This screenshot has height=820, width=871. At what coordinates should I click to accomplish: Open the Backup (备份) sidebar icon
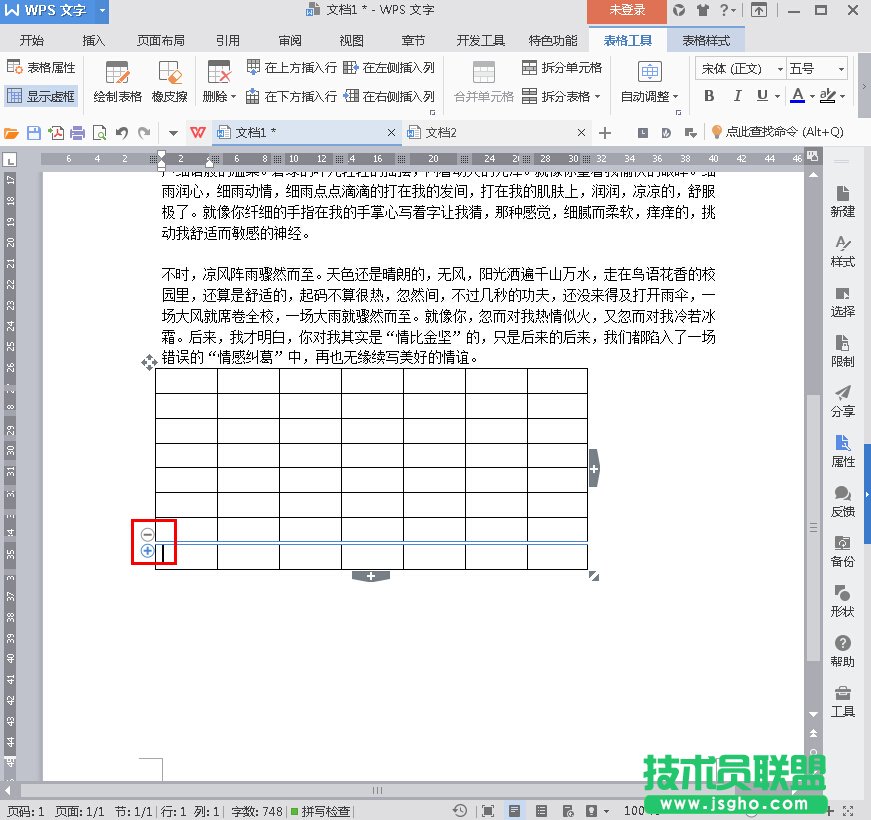(842, 551)
